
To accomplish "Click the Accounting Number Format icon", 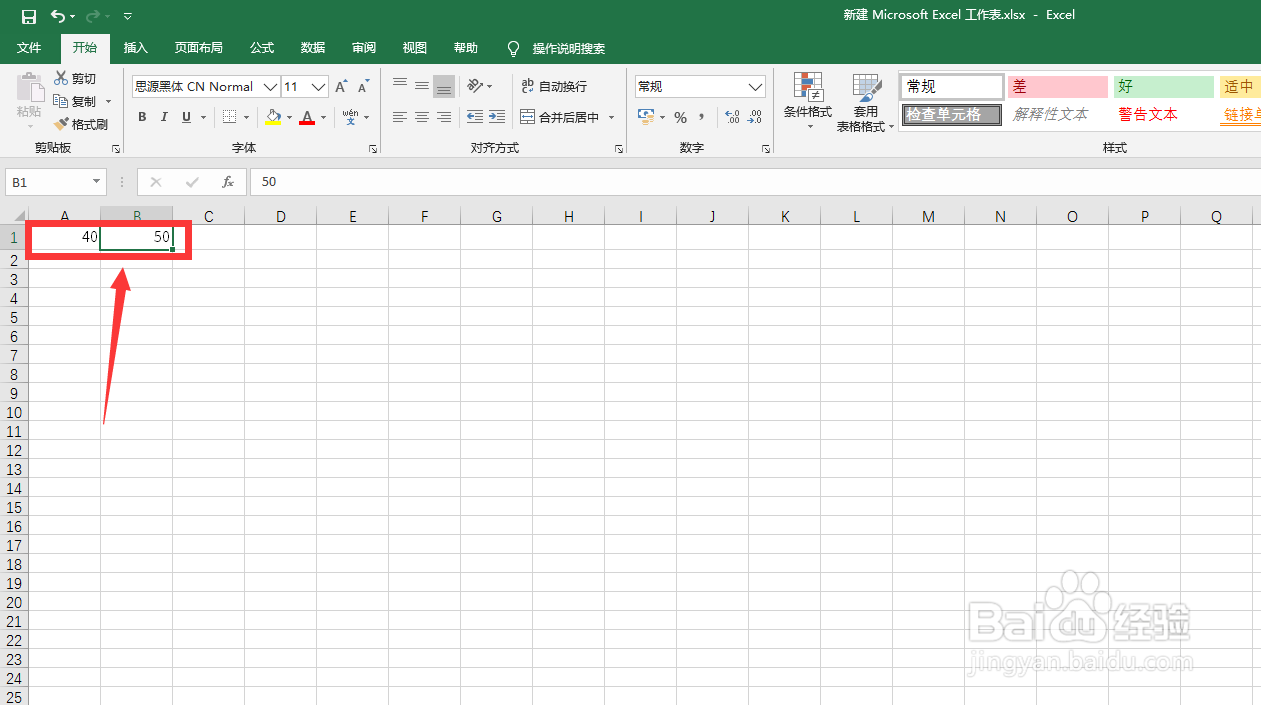I will 646,117.
